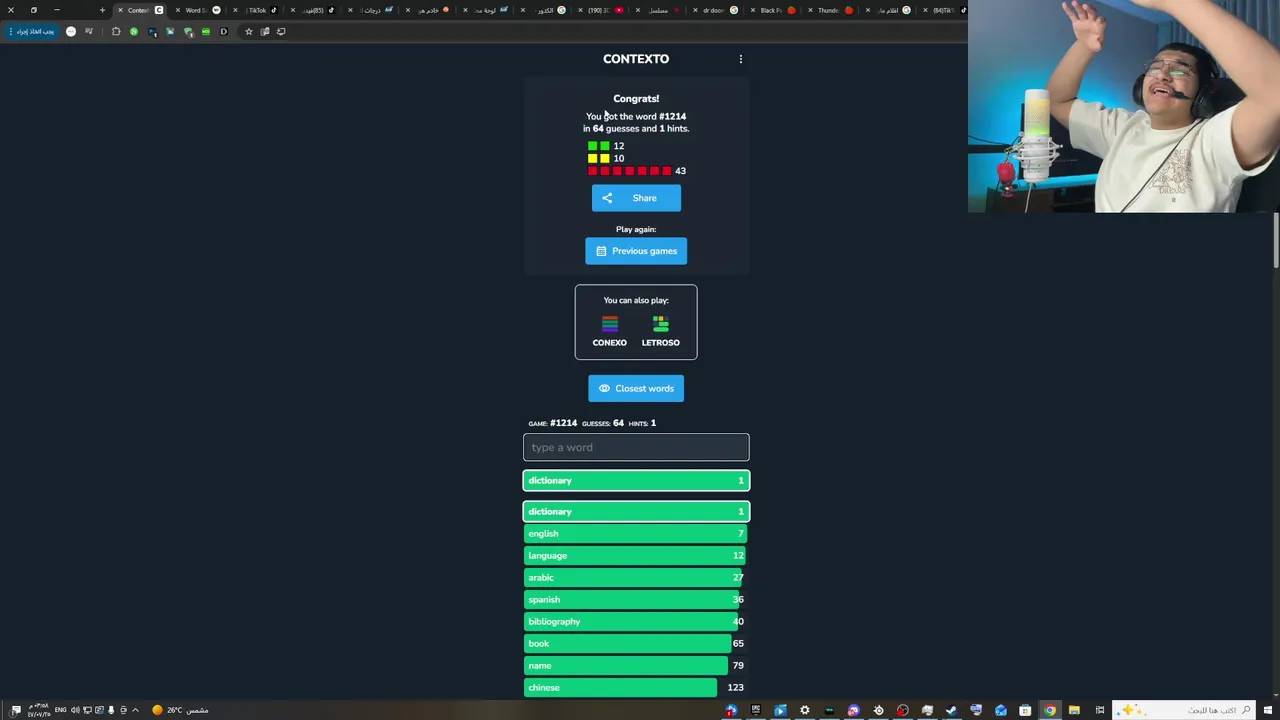Select the 'arabic' guess row
This screenshot has height=720, width=1280.
[x=636, y=577]
